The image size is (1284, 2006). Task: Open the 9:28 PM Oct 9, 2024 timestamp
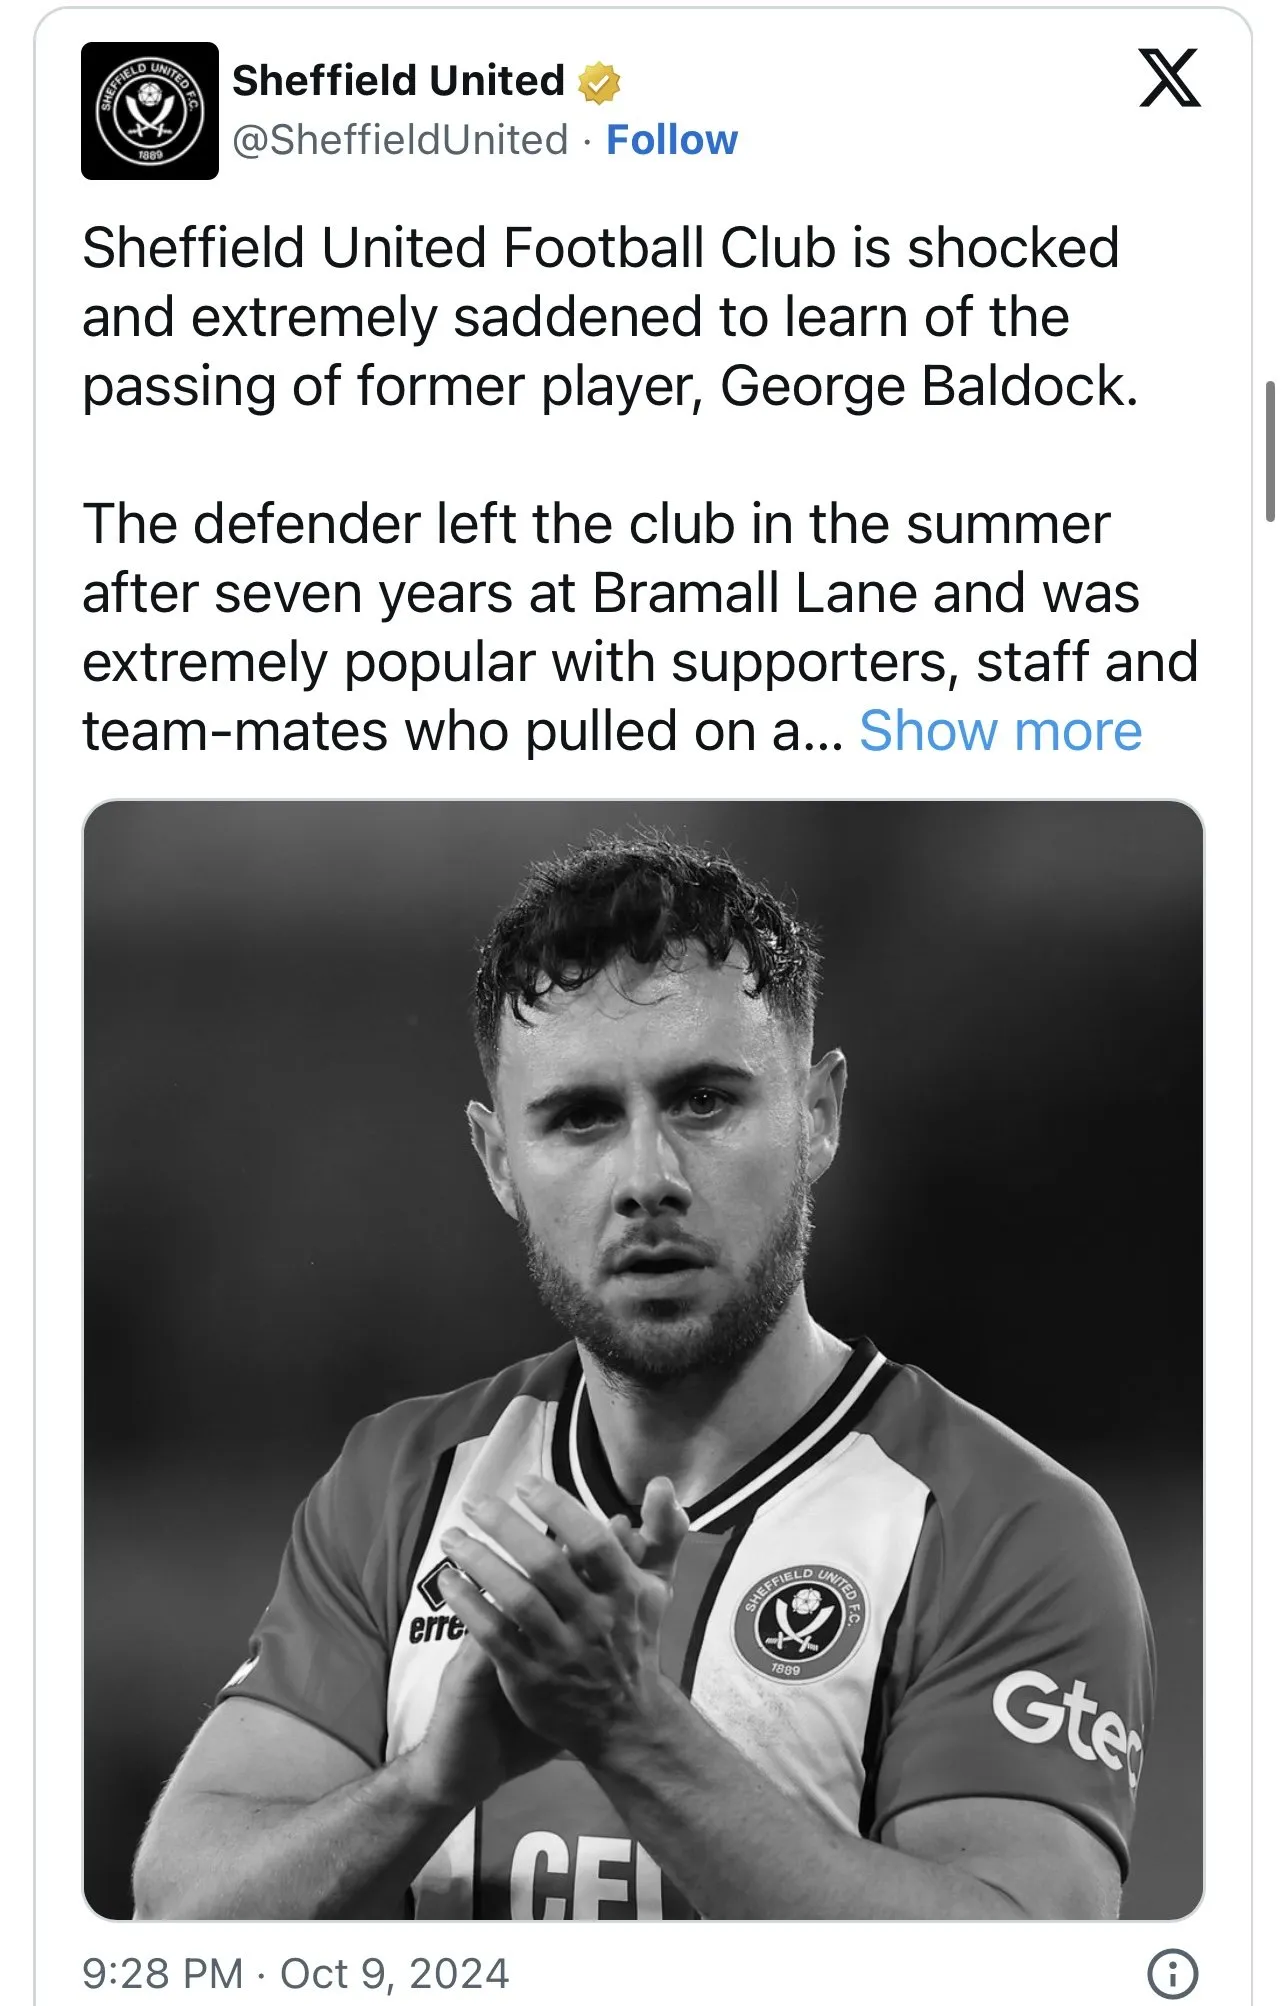point(296,1974)
